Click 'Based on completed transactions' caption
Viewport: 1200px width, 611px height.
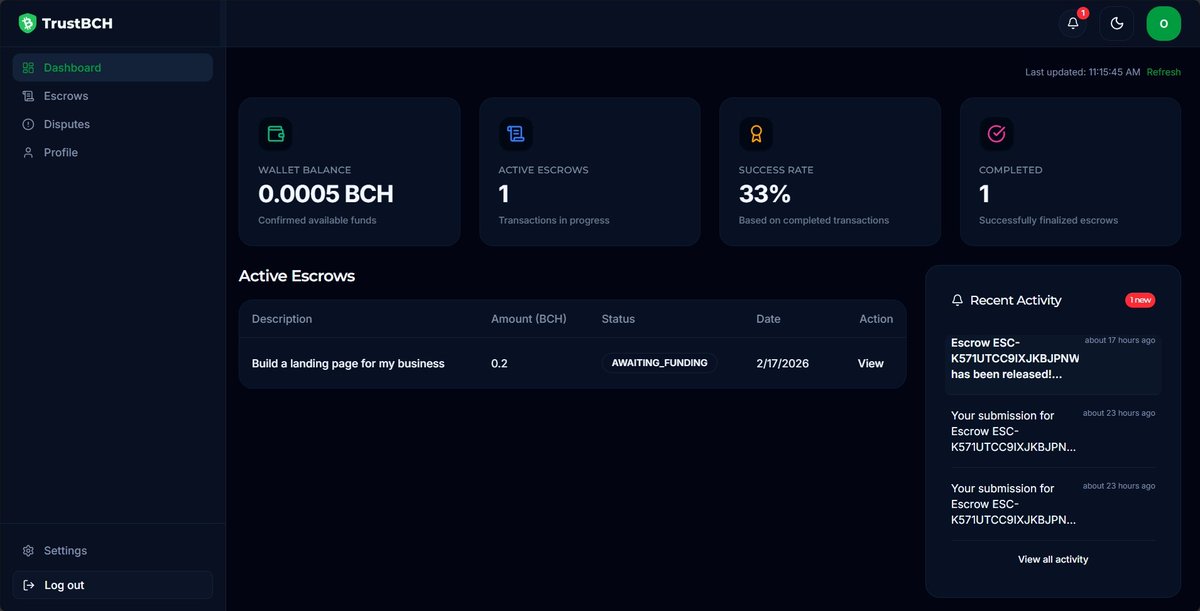814,220
